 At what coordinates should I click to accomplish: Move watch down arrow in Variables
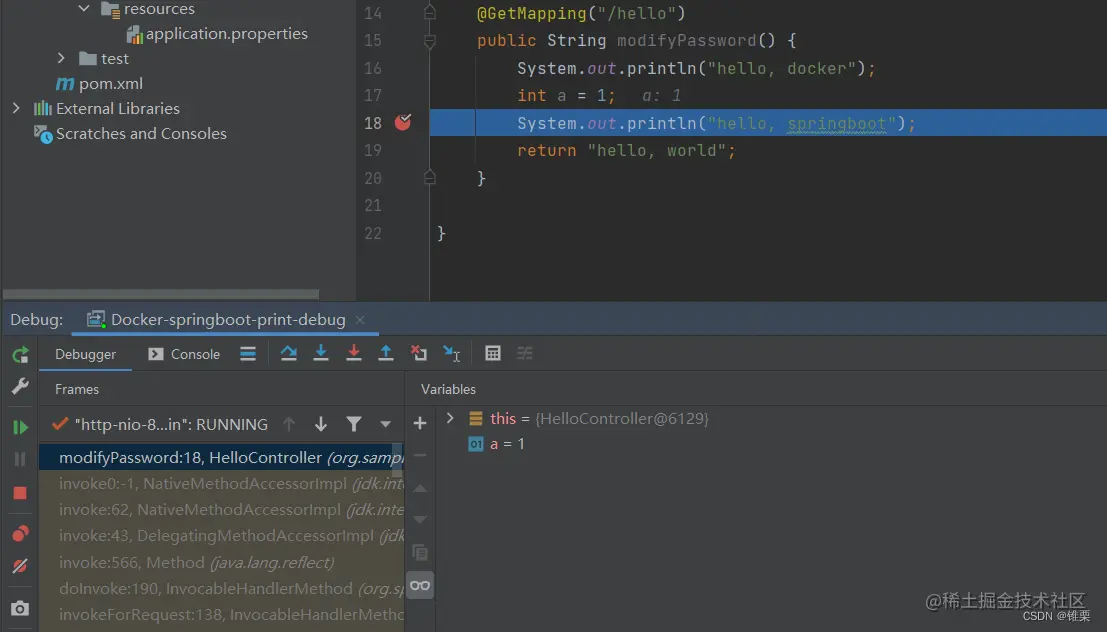click(x=420, y=520)
